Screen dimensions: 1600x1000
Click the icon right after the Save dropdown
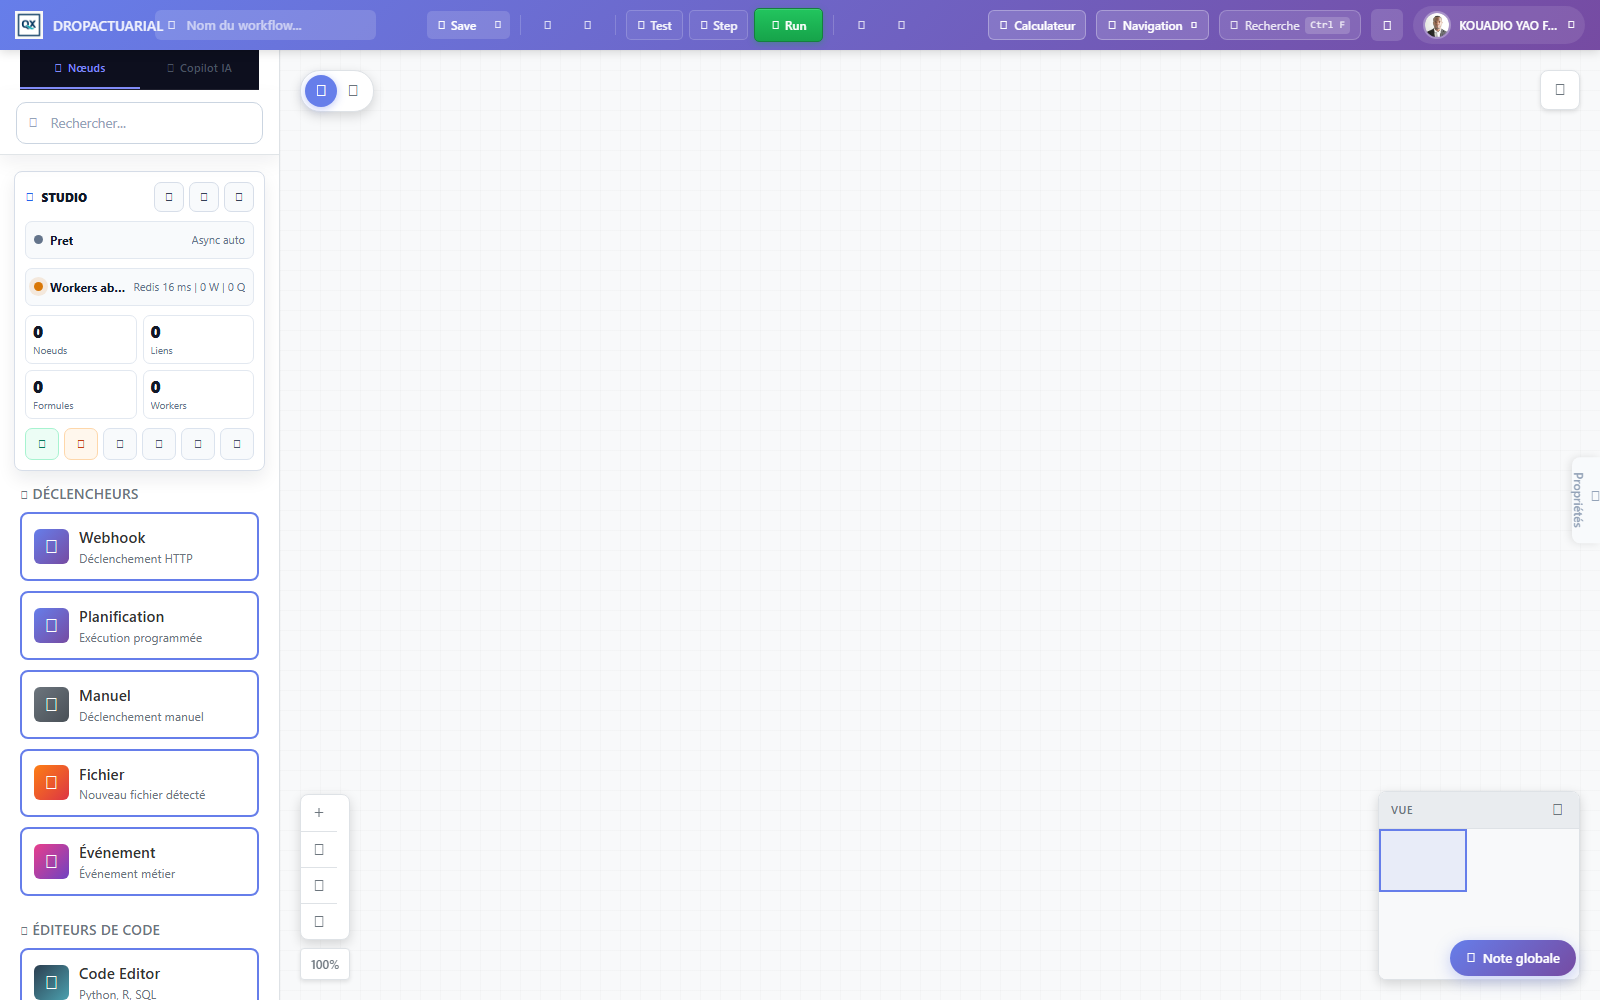pyautogui.click(x=547, y=25)
